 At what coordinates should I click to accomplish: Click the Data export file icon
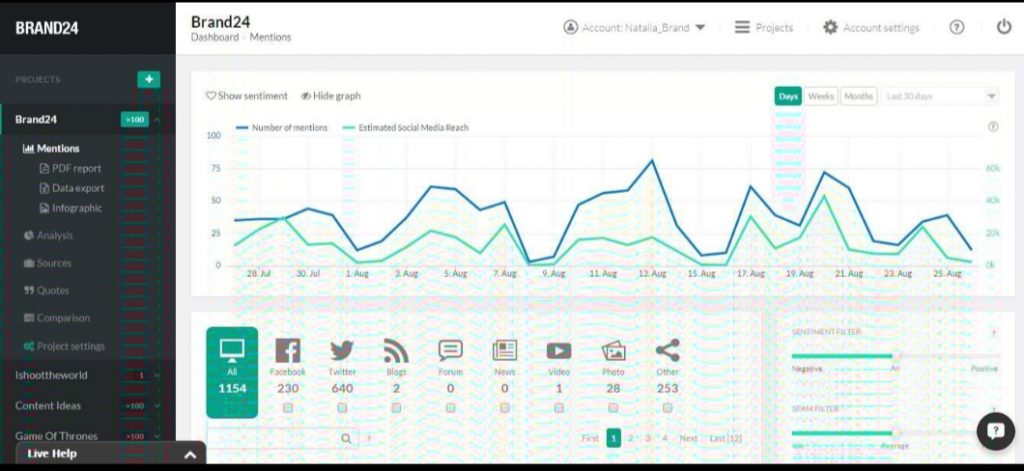(44, 188)
